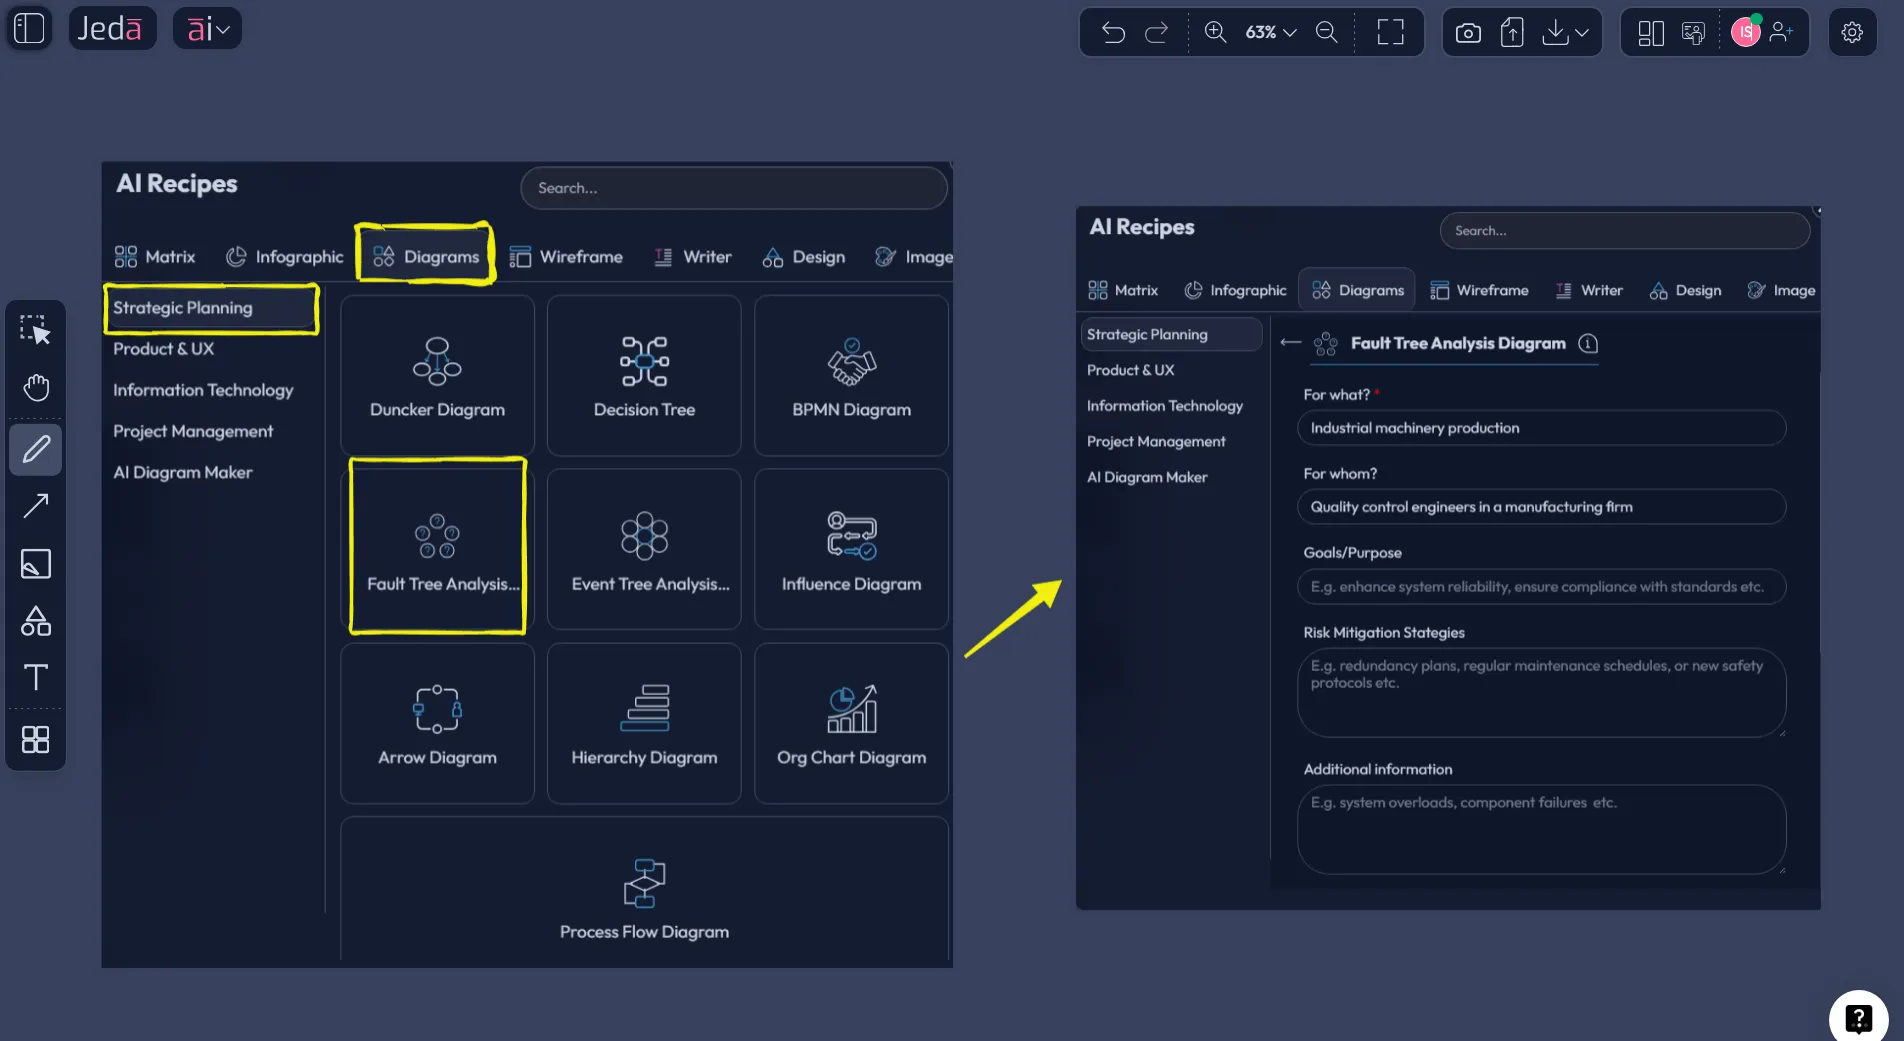Viewport: 1904px width, 1041px height.
Task: Open the Shapes tool
Action: coord(36,621)
